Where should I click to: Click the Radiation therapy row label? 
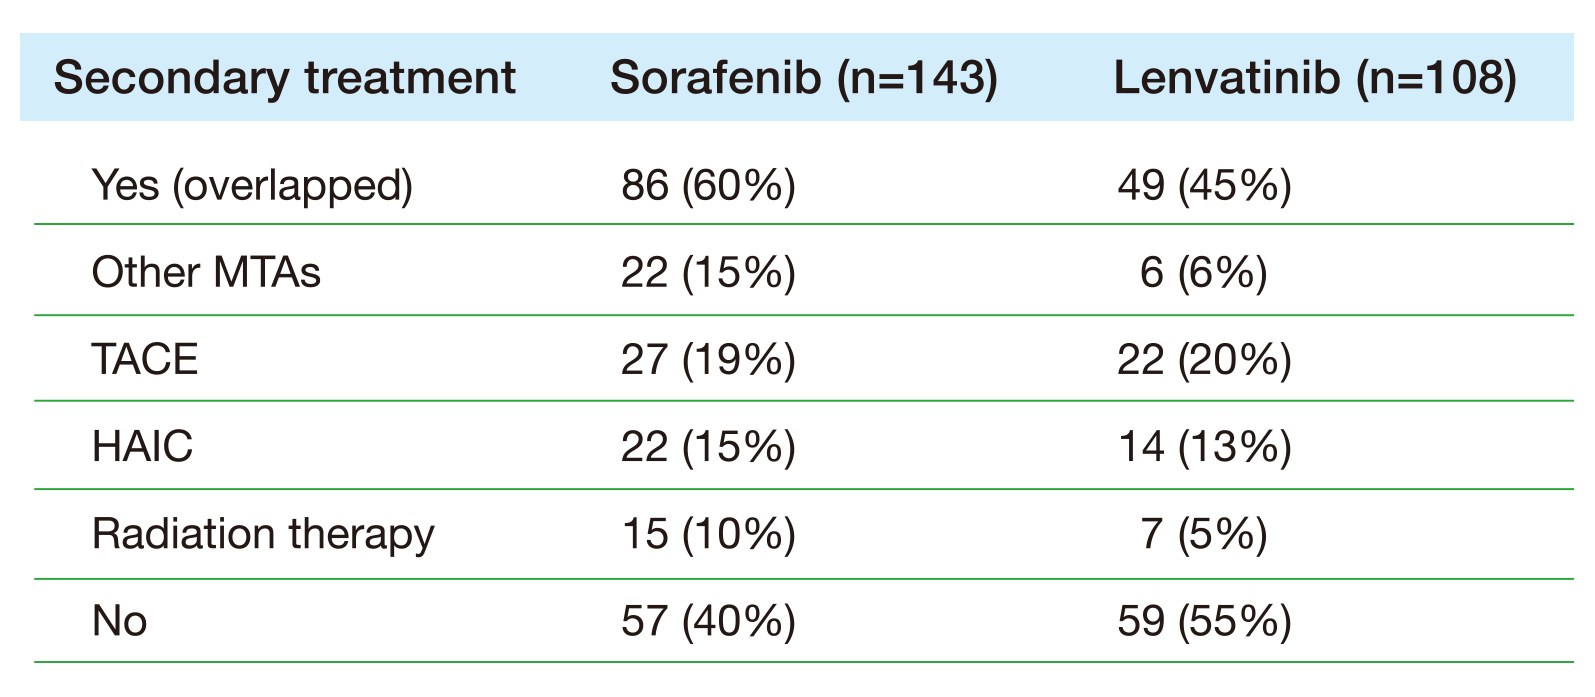coord(263,534)
